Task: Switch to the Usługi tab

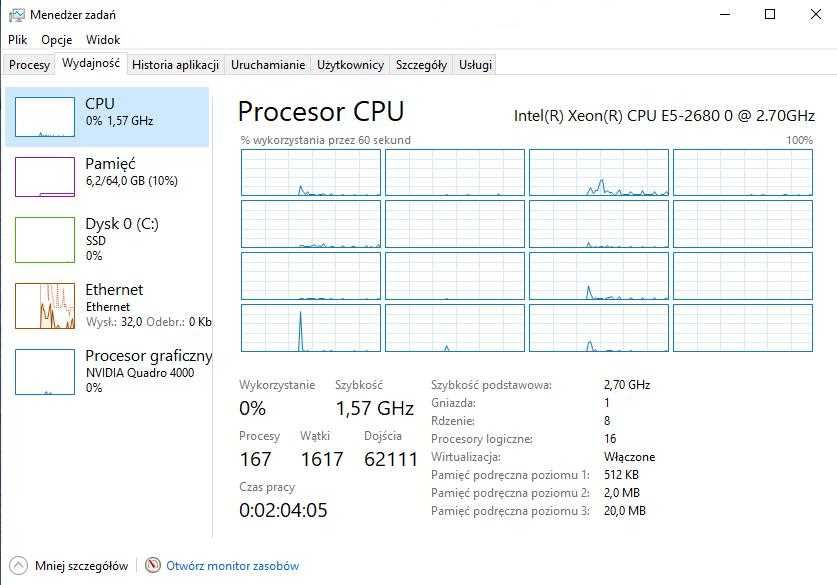Action: (x=475, y=65)
